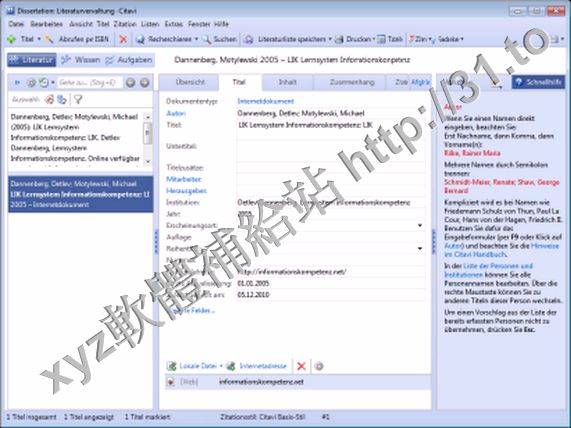Click the Web attachment row icon
This screenshot has height=428, width=571.
[x=170, y=382]
